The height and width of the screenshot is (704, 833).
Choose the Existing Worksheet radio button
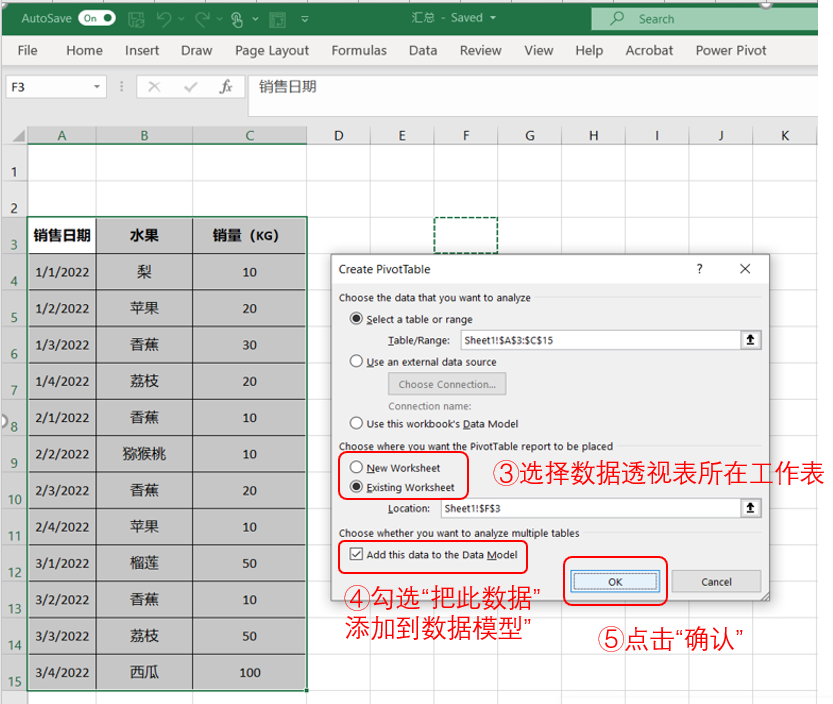[356, 486]
